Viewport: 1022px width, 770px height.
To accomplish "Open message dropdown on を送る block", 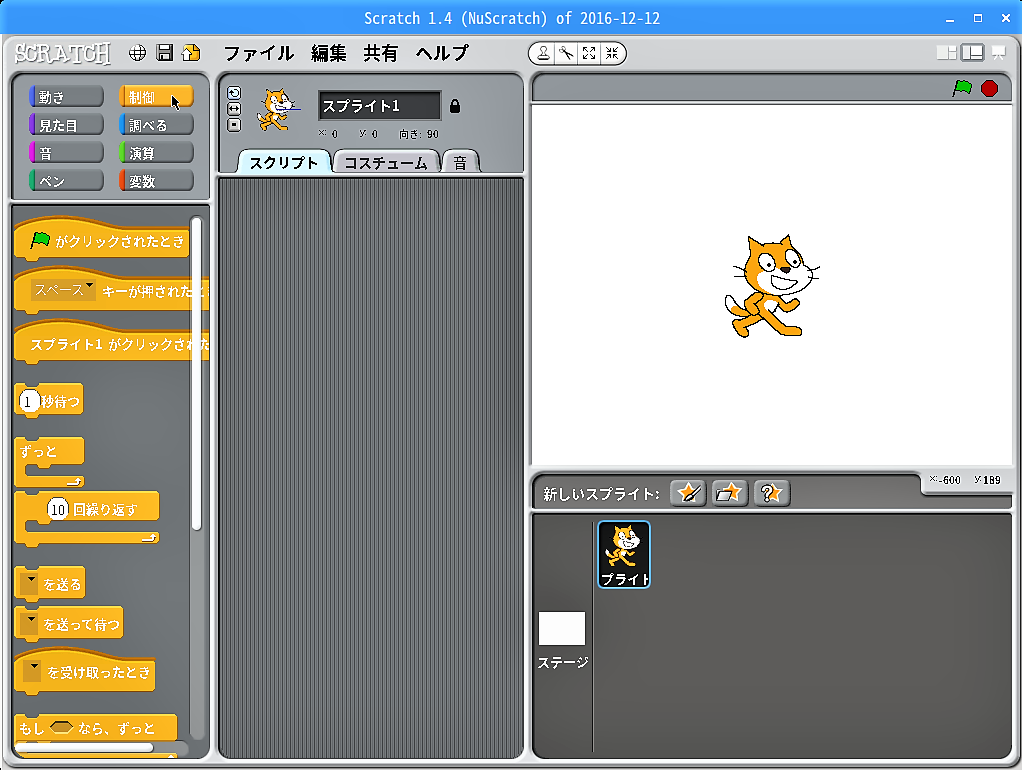I will click(x=29, y=584).
